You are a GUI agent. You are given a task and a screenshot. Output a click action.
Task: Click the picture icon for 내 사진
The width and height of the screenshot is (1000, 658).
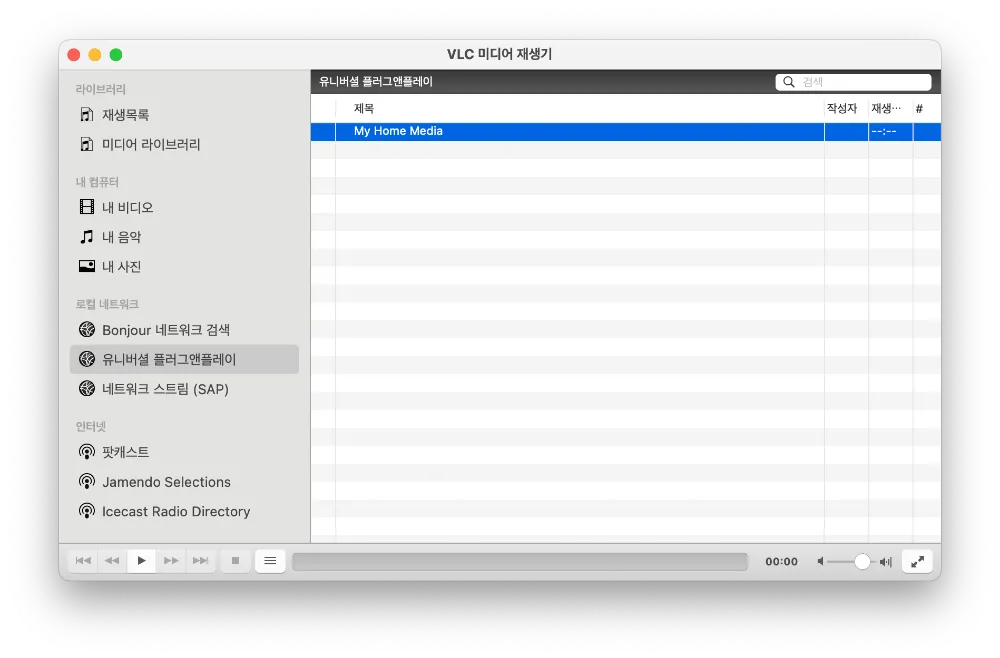(87, 266)
